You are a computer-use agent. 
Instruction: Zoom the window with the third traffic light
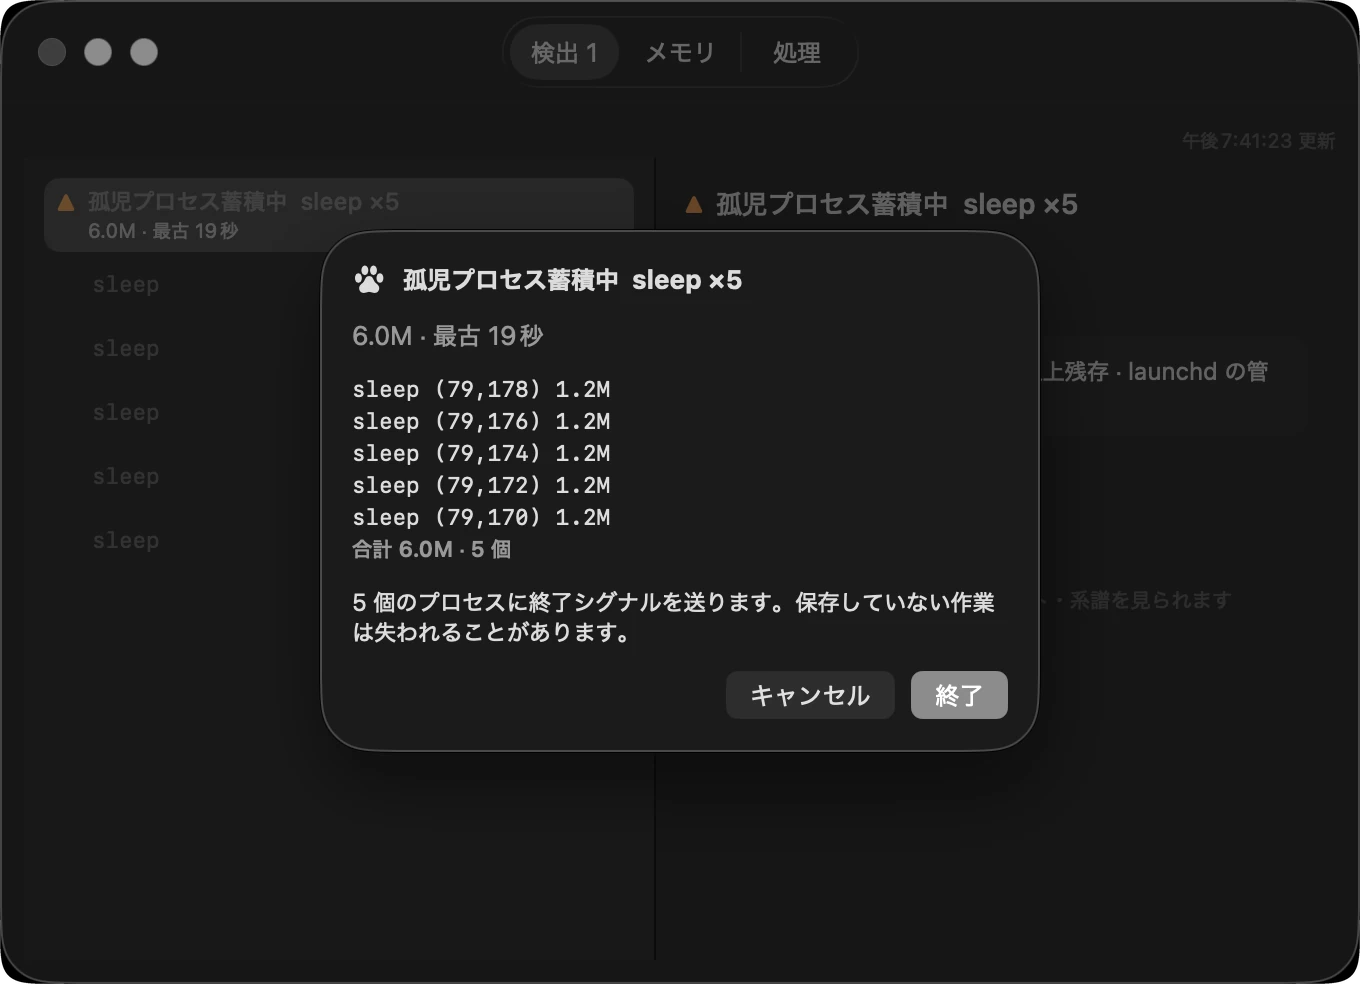click(x=144, y=52)
